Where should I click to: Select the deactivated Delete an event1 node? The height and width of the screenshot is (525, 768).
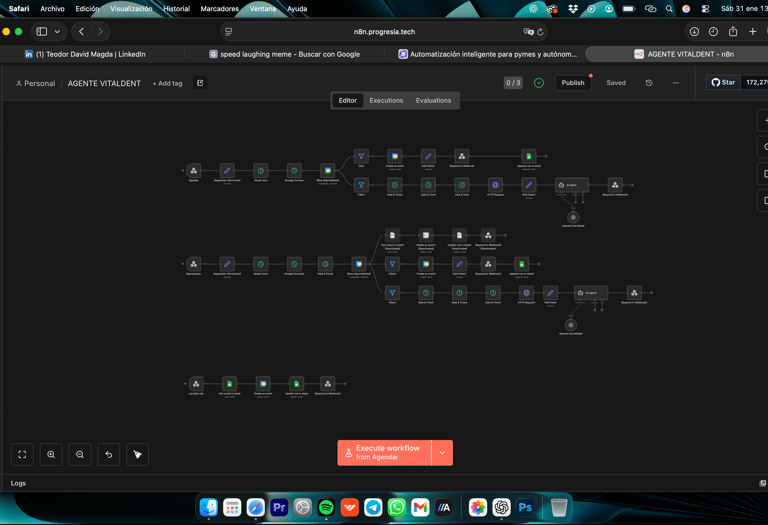tap(426, 235)
